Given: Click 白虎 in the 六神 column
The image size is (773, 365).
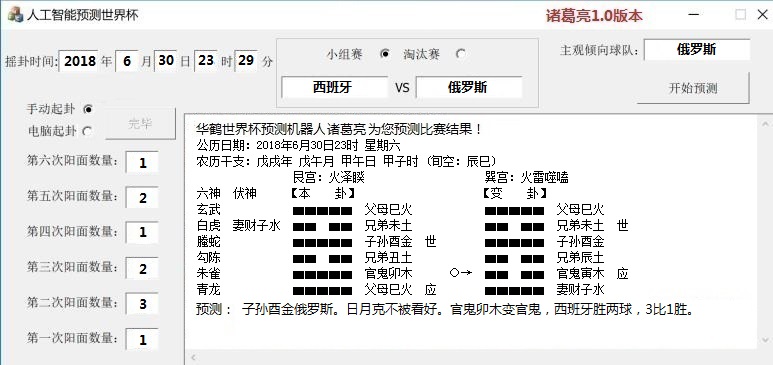Looking at the screenshot, I should pyautogui.click(x=208, y=225).
